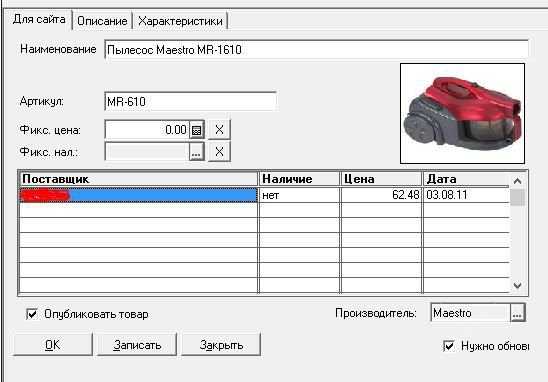Click scroll down arrow in supplier table

coord(518,285)
